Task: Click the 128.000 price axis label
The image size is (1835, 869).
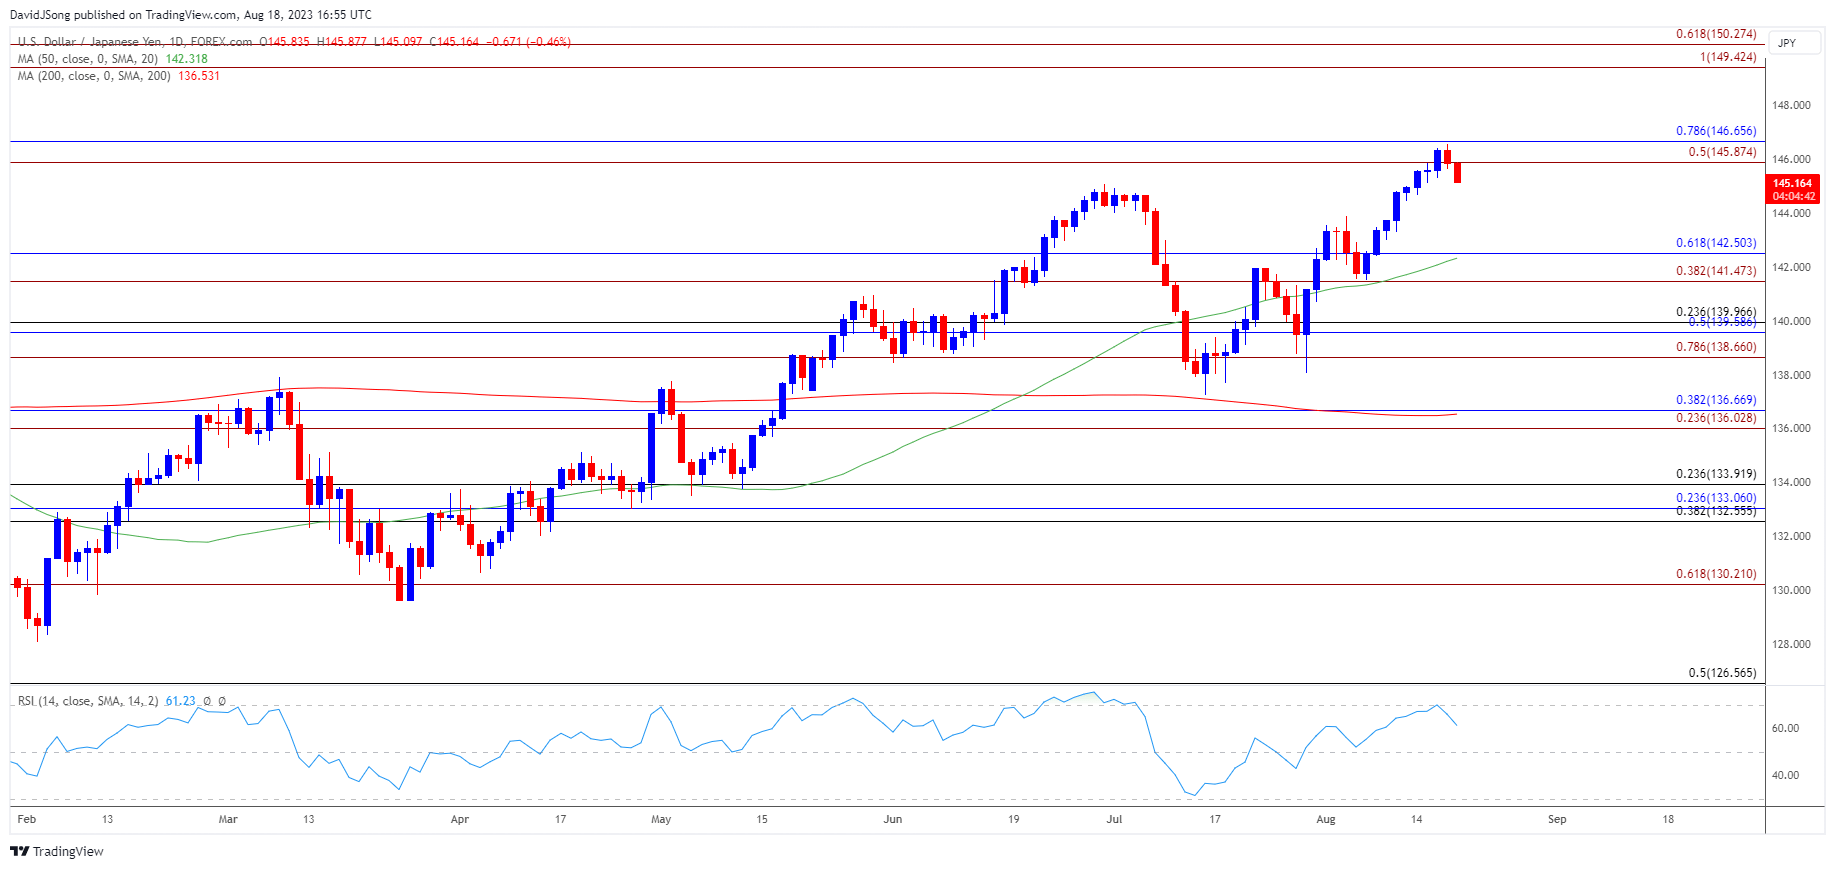Action: point(1791,644)
